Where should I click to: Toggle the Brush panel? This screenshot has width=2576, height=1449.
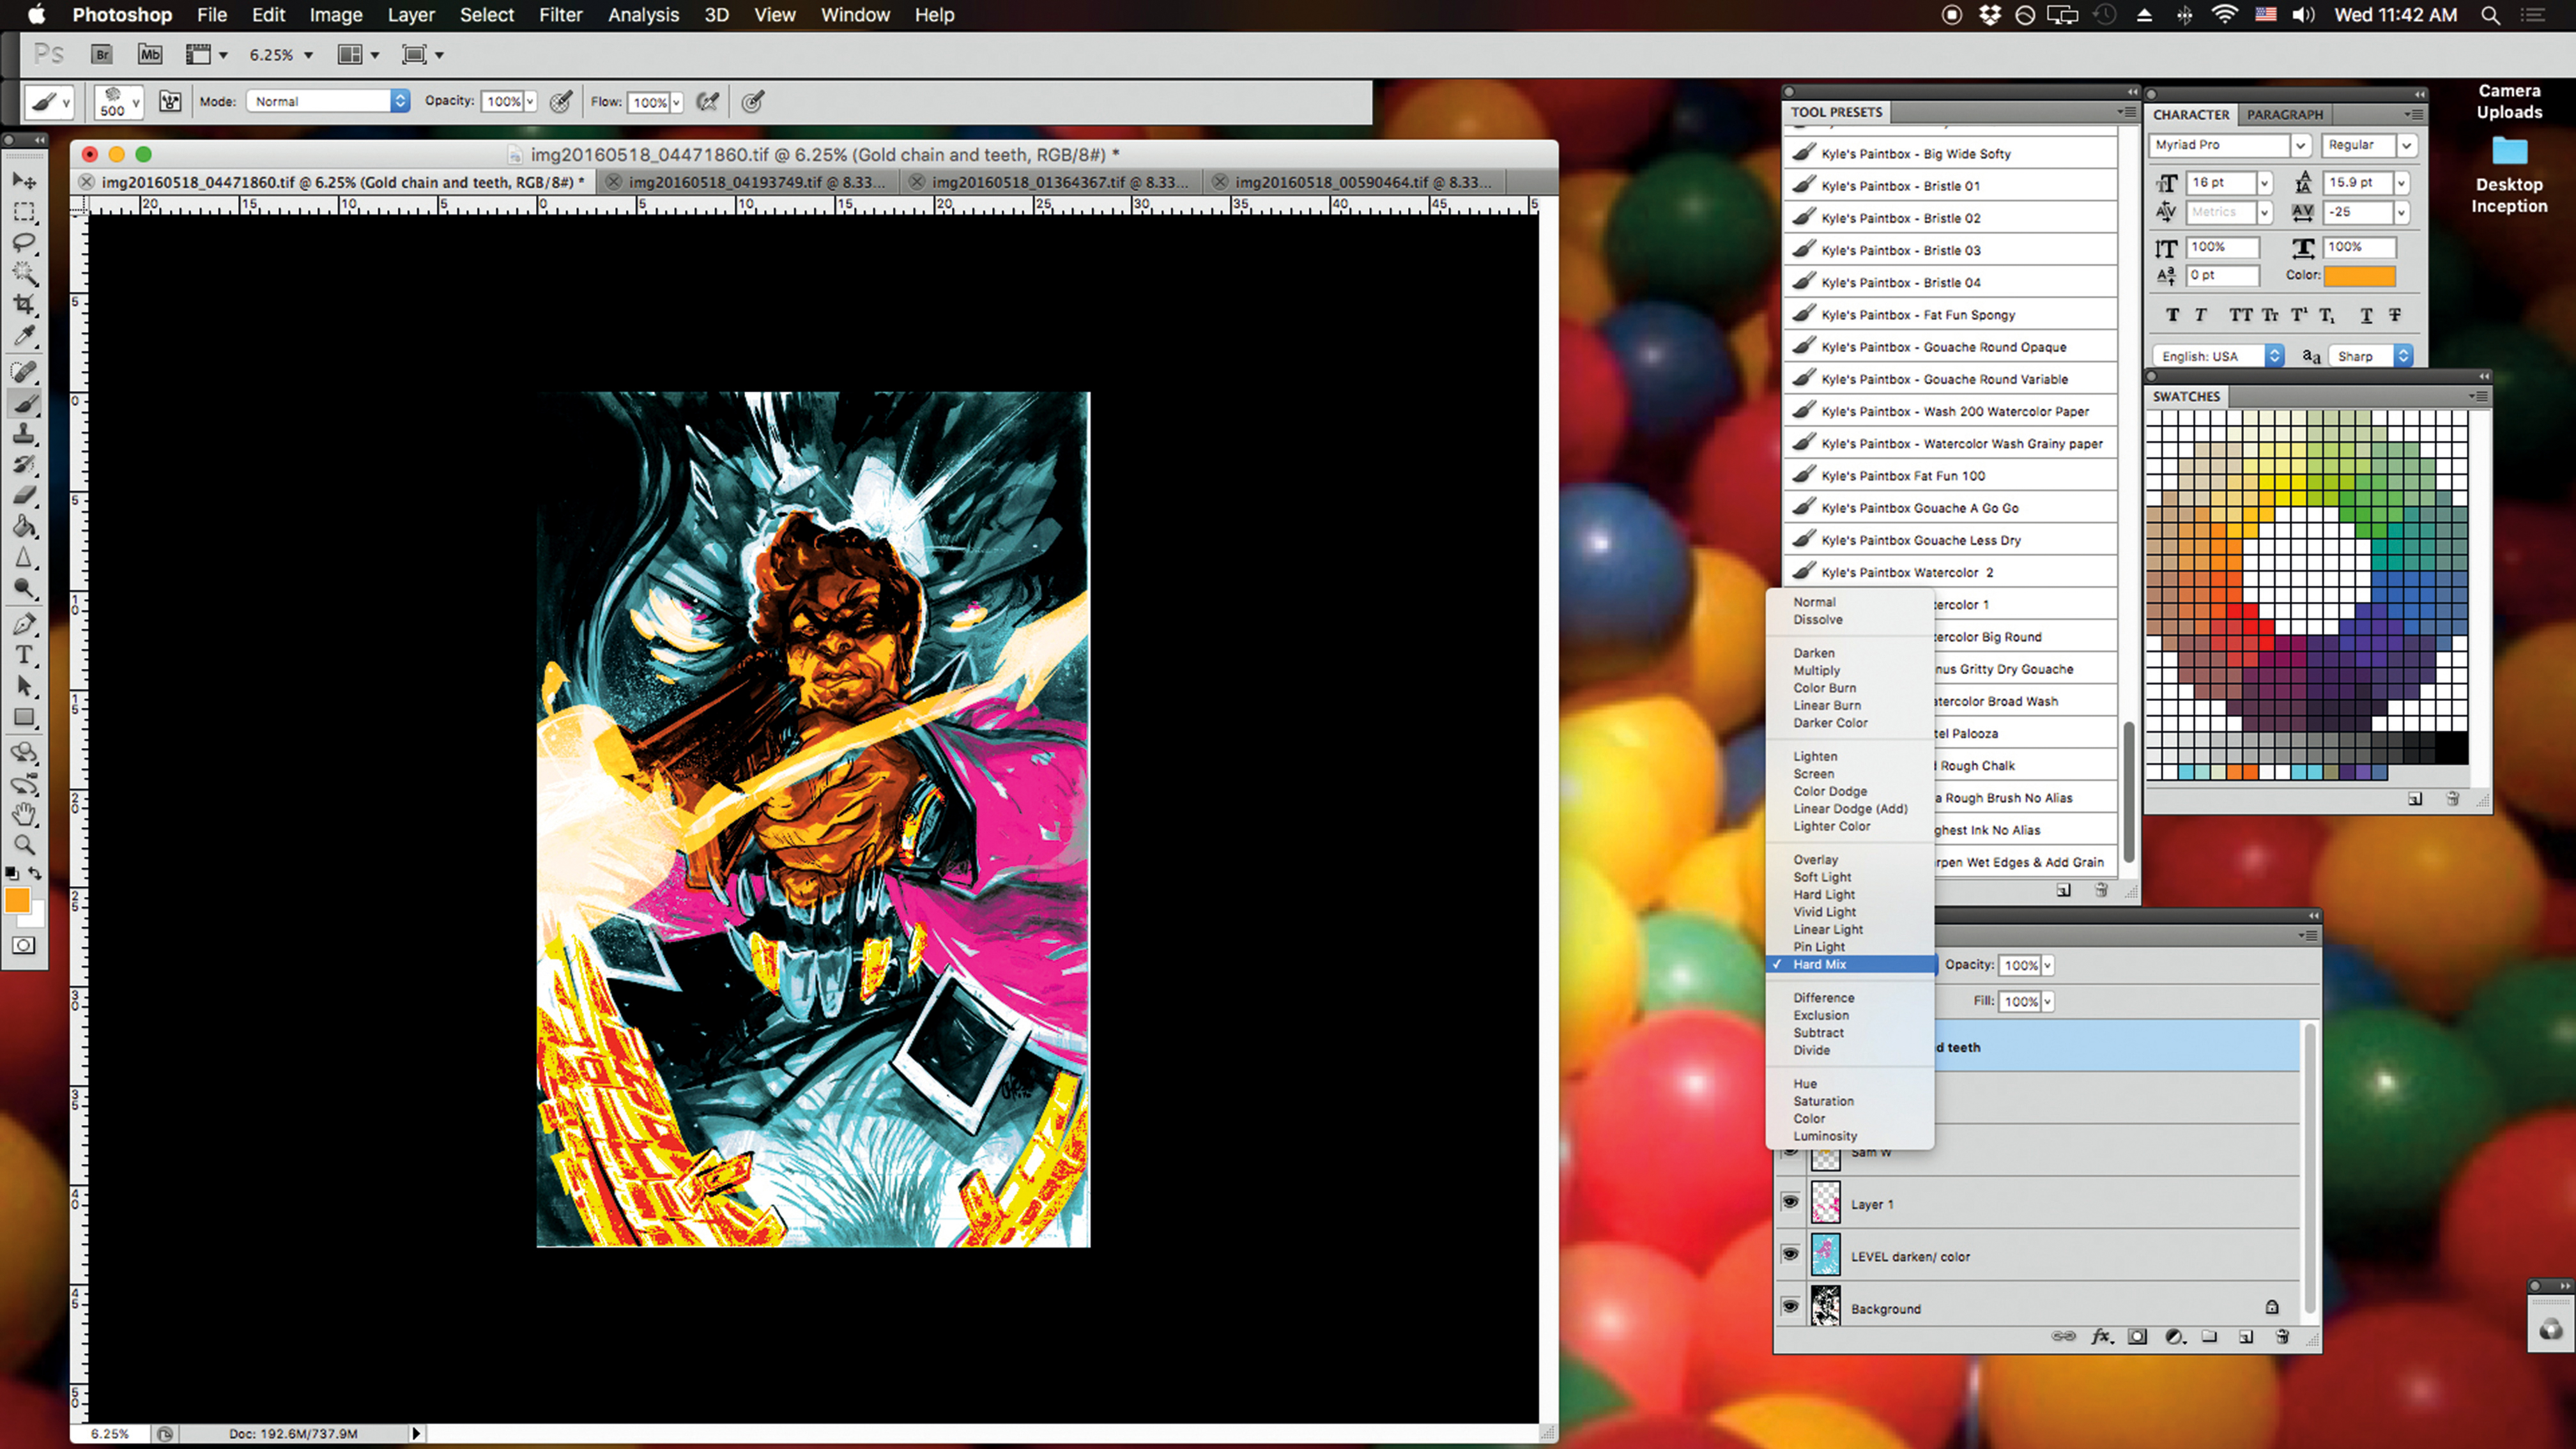[170, 101]
